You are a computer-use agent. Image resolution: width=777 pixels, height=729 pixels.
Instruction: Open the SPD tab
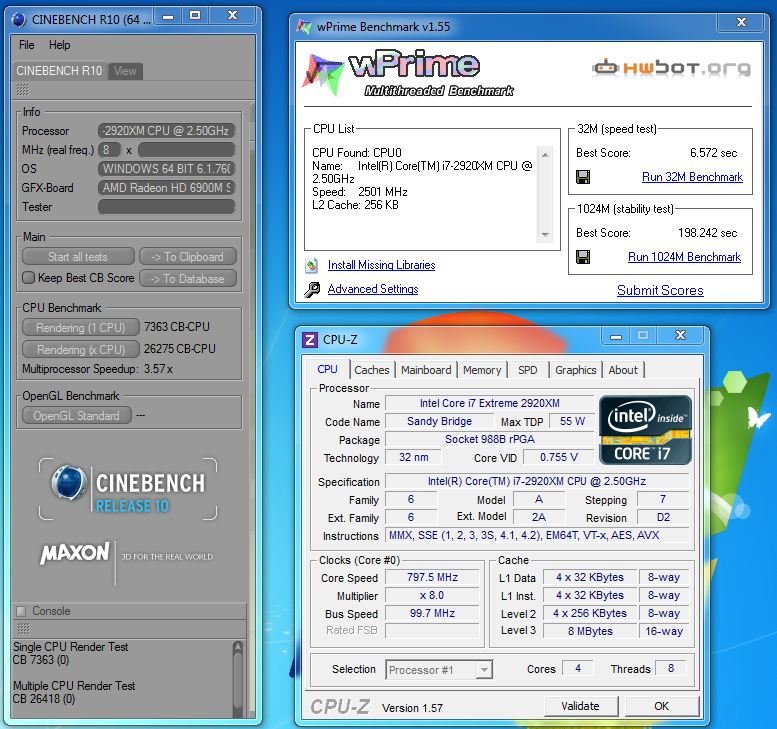tap(528, 370)
